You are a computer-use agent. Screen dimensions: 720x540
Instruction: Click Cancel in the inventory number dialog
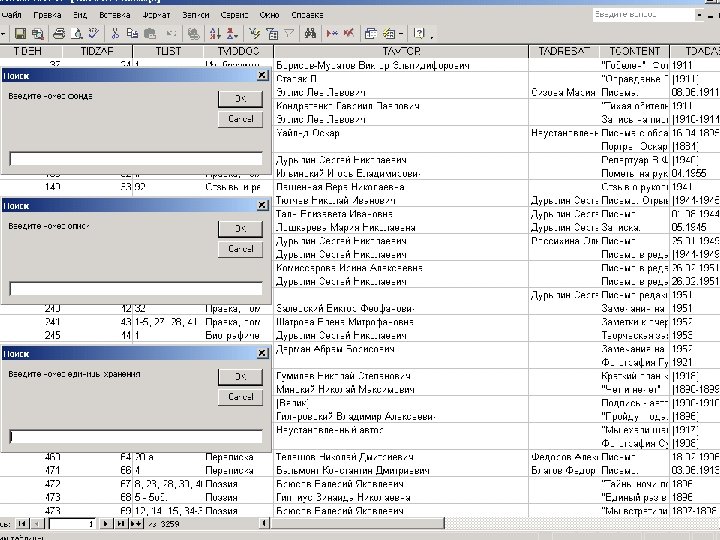click(241, 248)
